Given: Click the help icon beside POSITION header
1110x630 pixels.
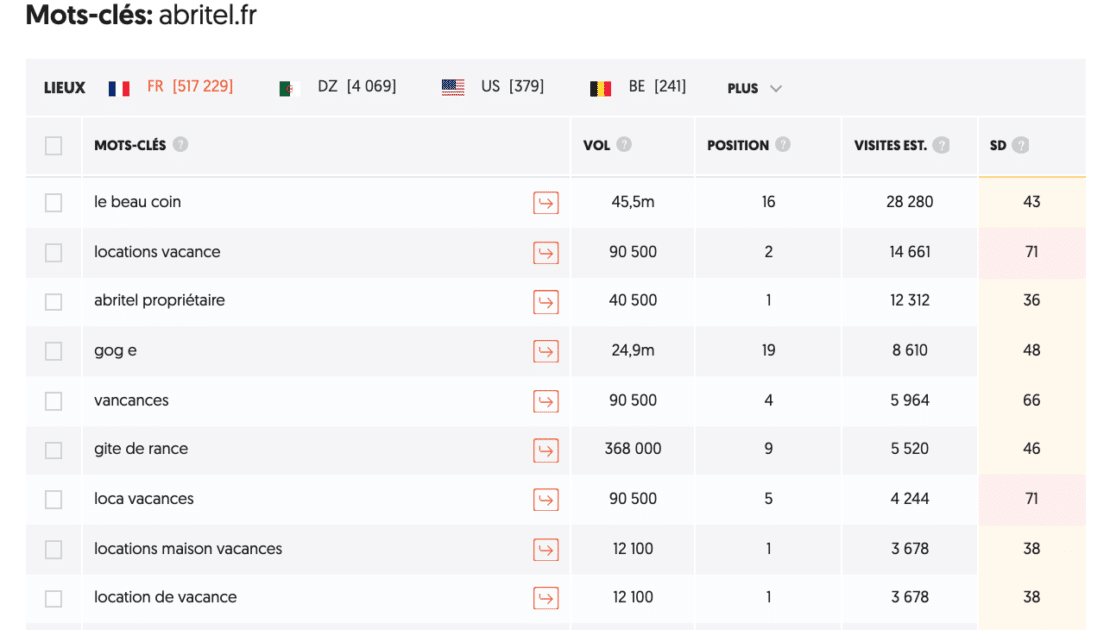Looking at the screenshot, I should pyautogui.click(x=783, y=145).
